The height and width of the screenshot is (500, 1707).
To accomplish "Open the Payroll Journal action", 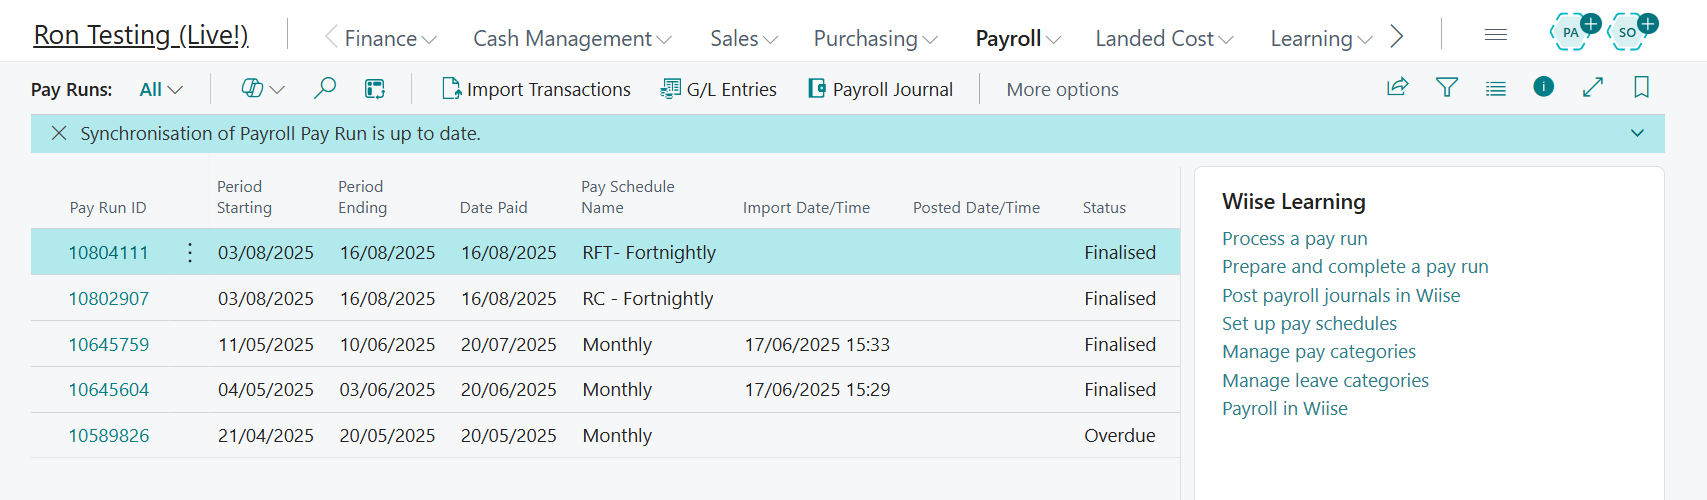I will point(880,89).
